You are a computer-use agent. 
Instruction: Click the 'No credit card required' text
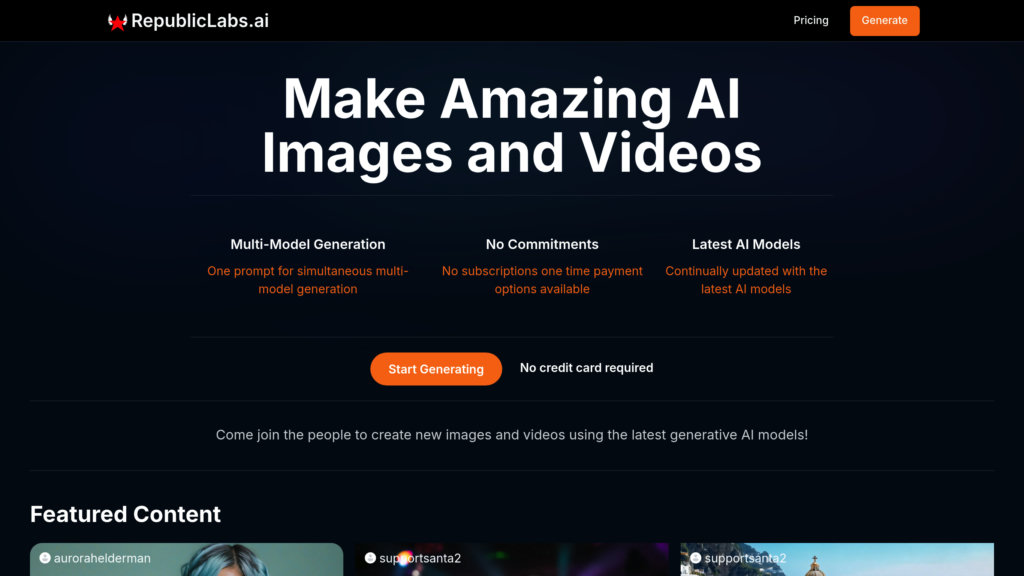[x=586, y=368]
